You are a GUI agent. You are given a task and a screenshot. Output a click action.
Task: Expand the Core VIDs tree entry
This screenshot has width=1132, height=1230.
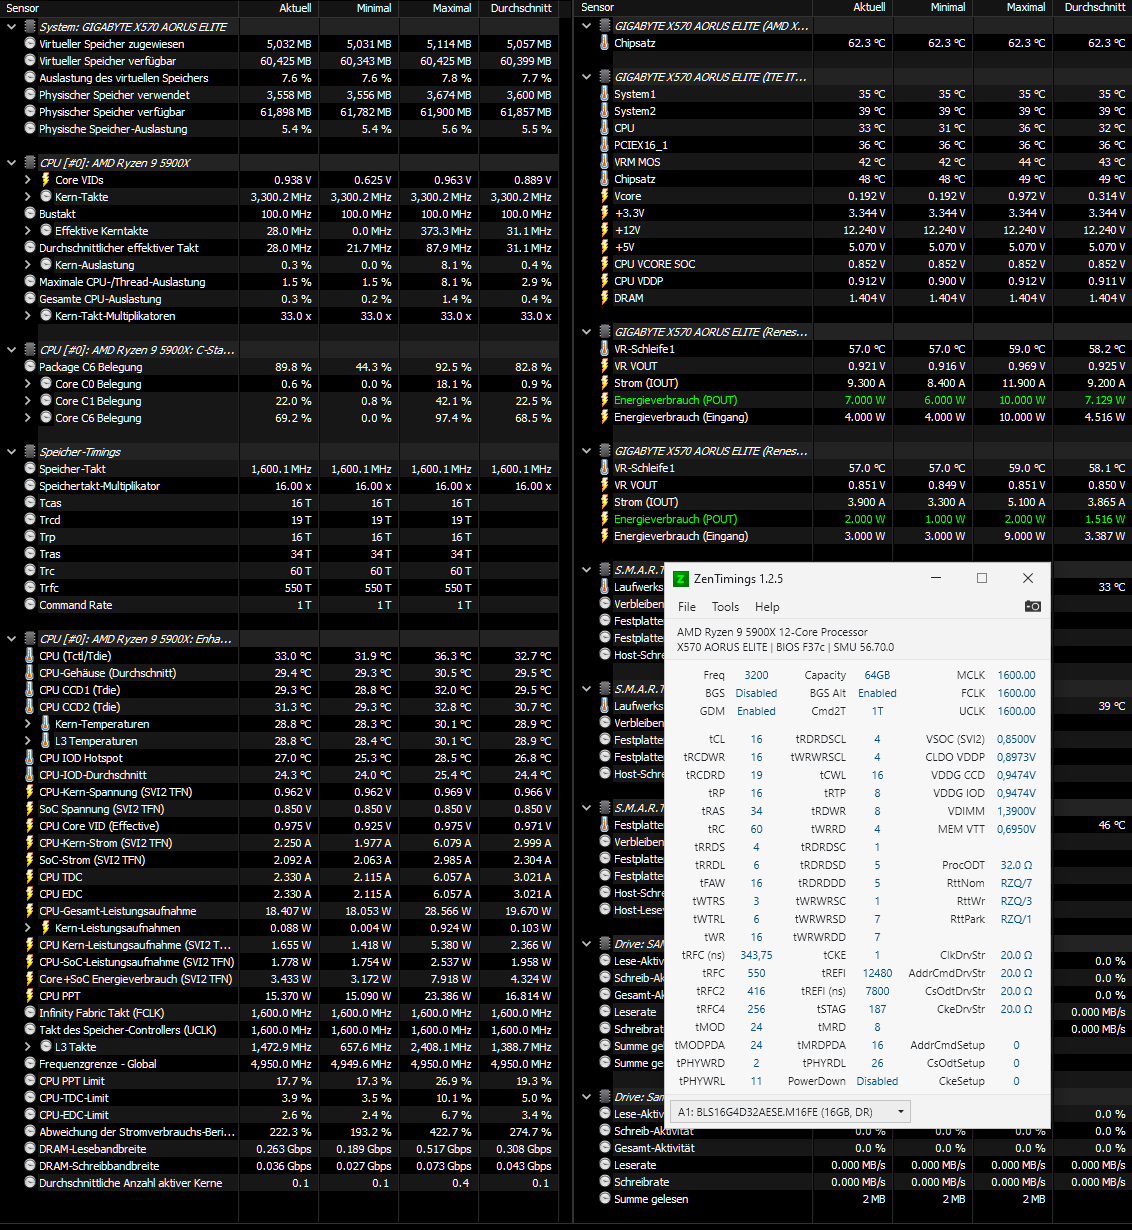[x=28, y=180]
